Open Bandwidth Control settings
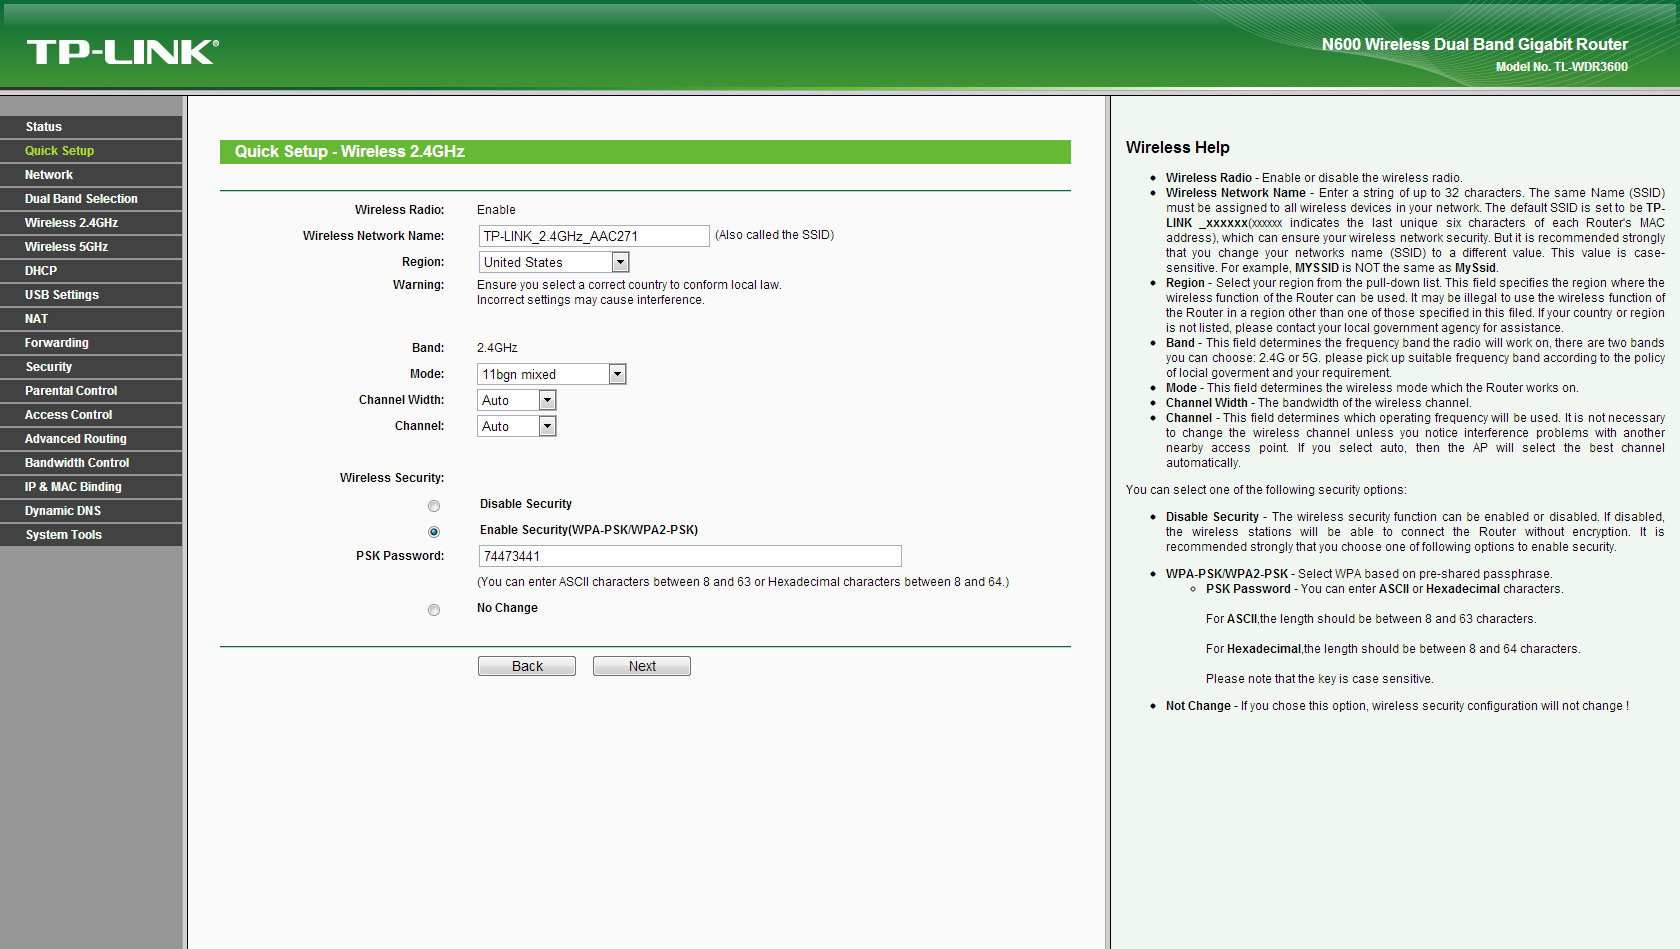The height and width of the screenshot is (949, 1680). [x=91, y=463]
